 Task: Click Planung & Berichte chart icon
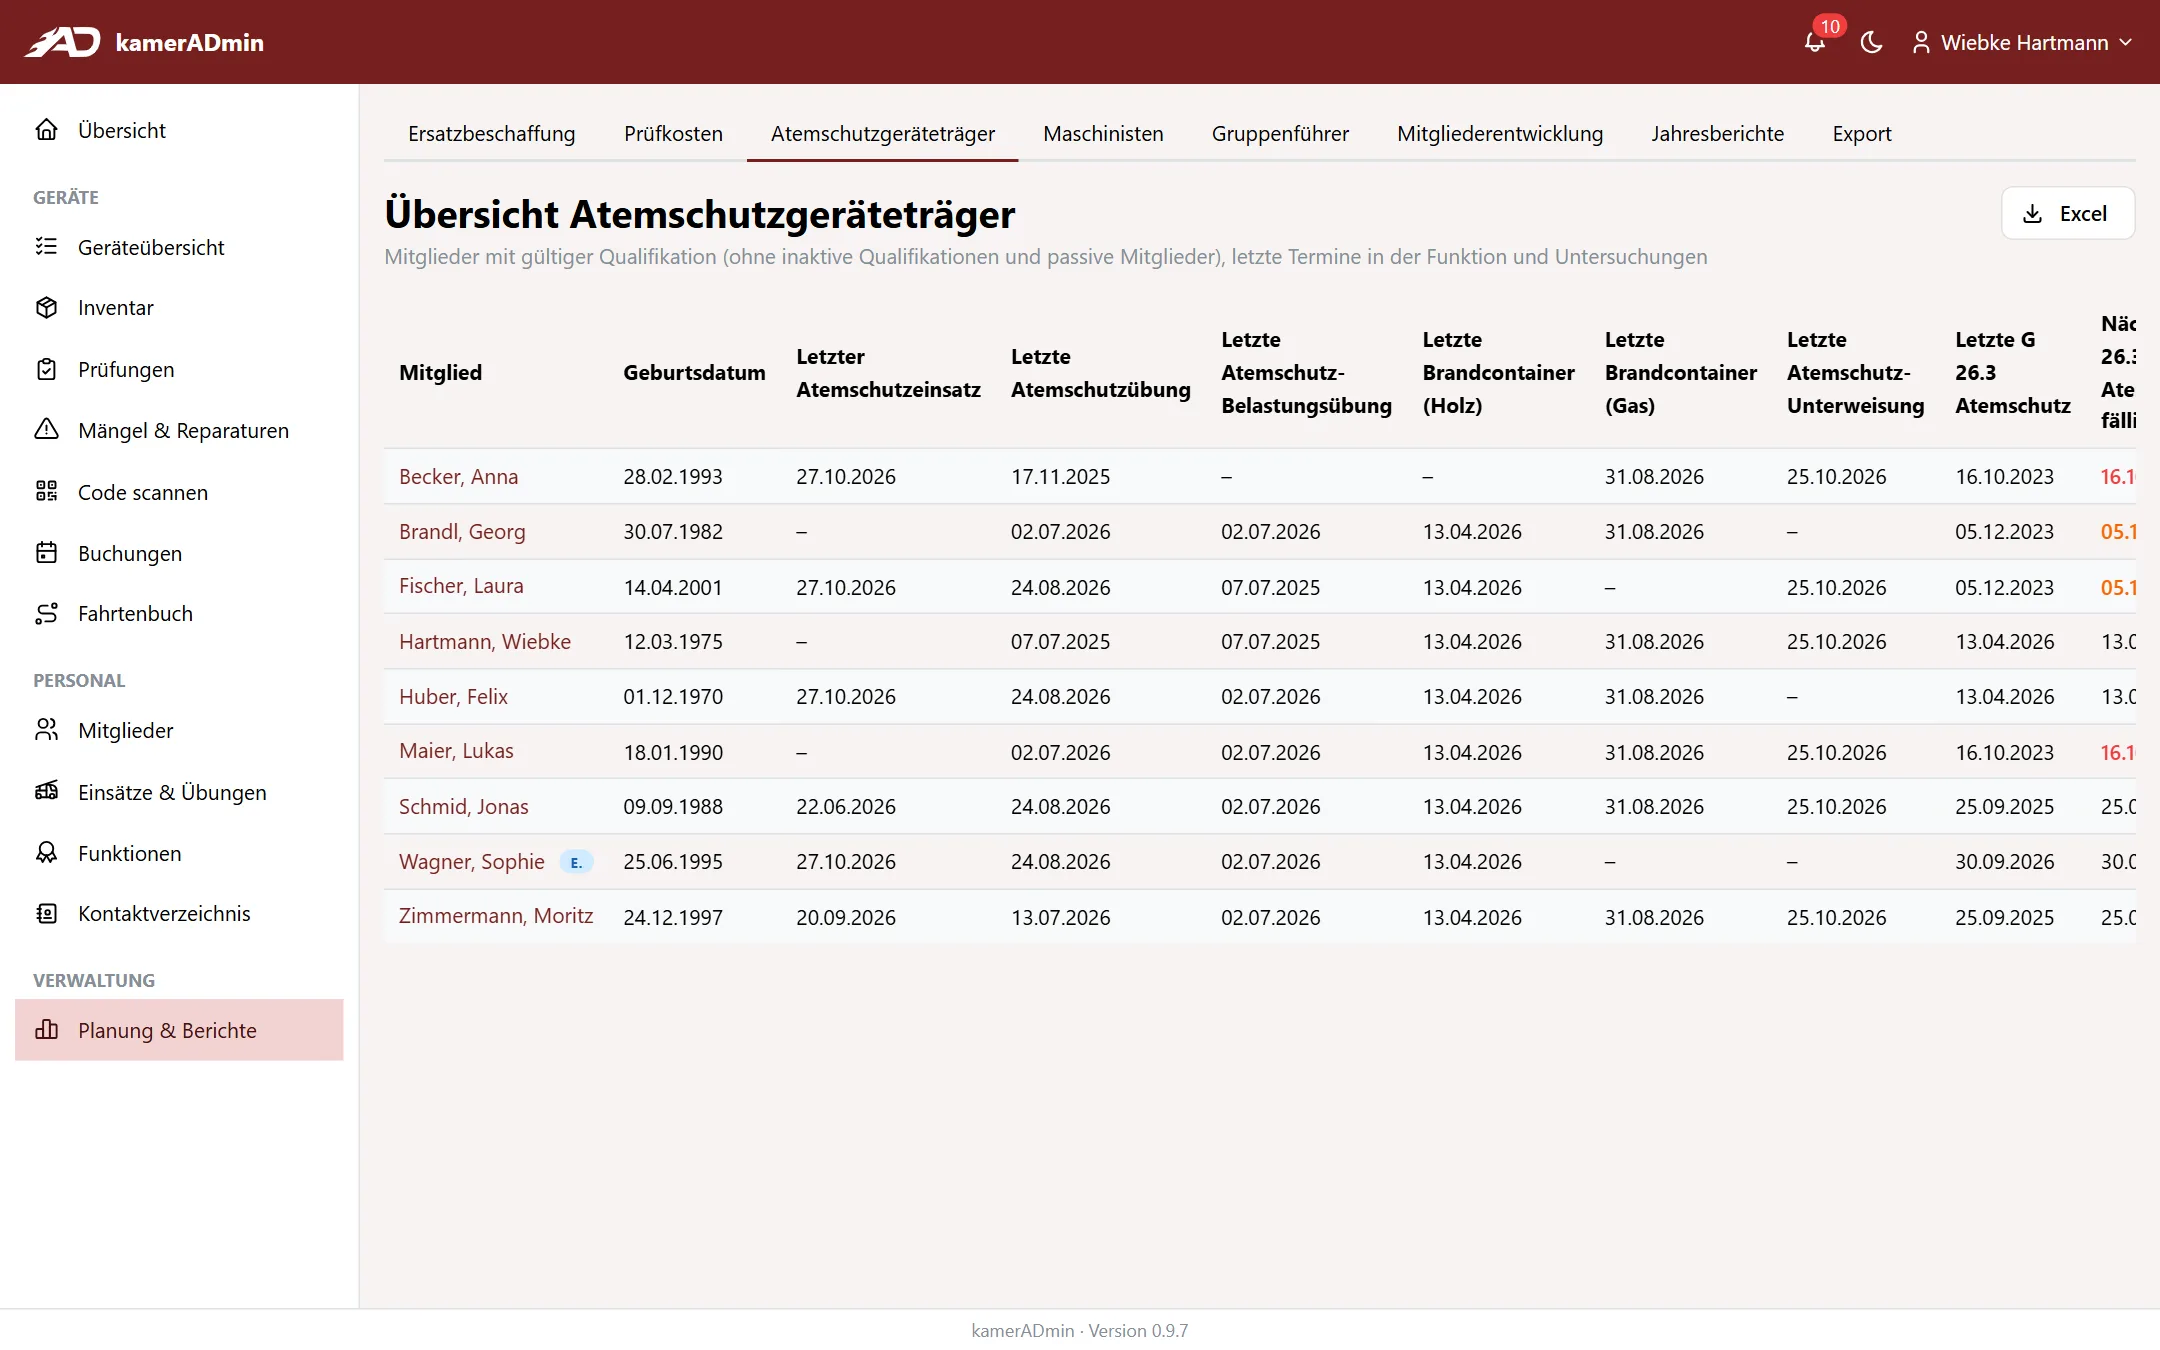pyautogui.click(x=47, y=1030)
